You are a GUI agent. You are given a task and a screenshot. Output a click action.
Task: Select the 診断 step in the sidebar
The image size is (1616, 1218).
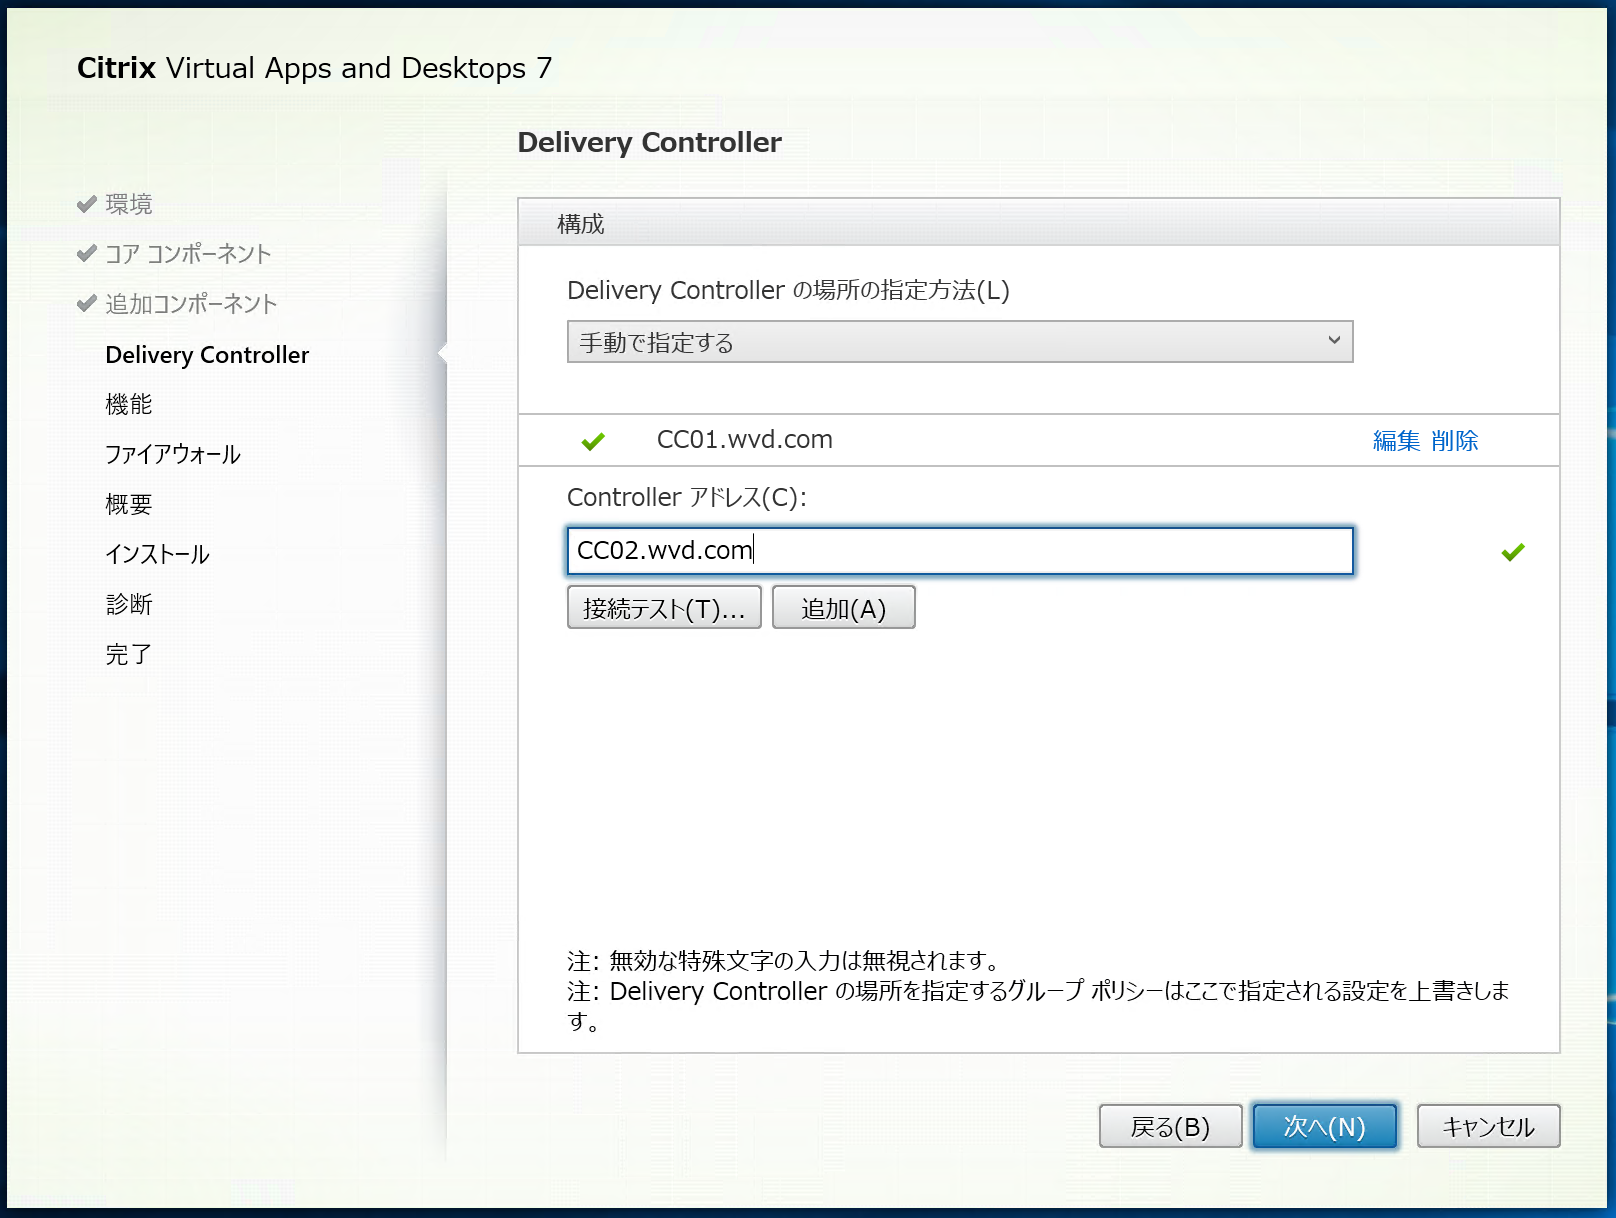[128, 604]
